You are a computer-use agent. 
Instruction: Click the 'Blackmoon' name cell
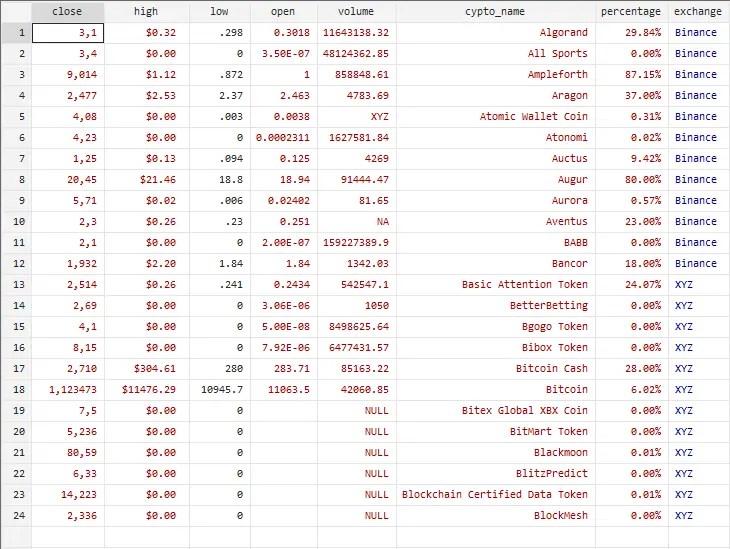(496, 452)
